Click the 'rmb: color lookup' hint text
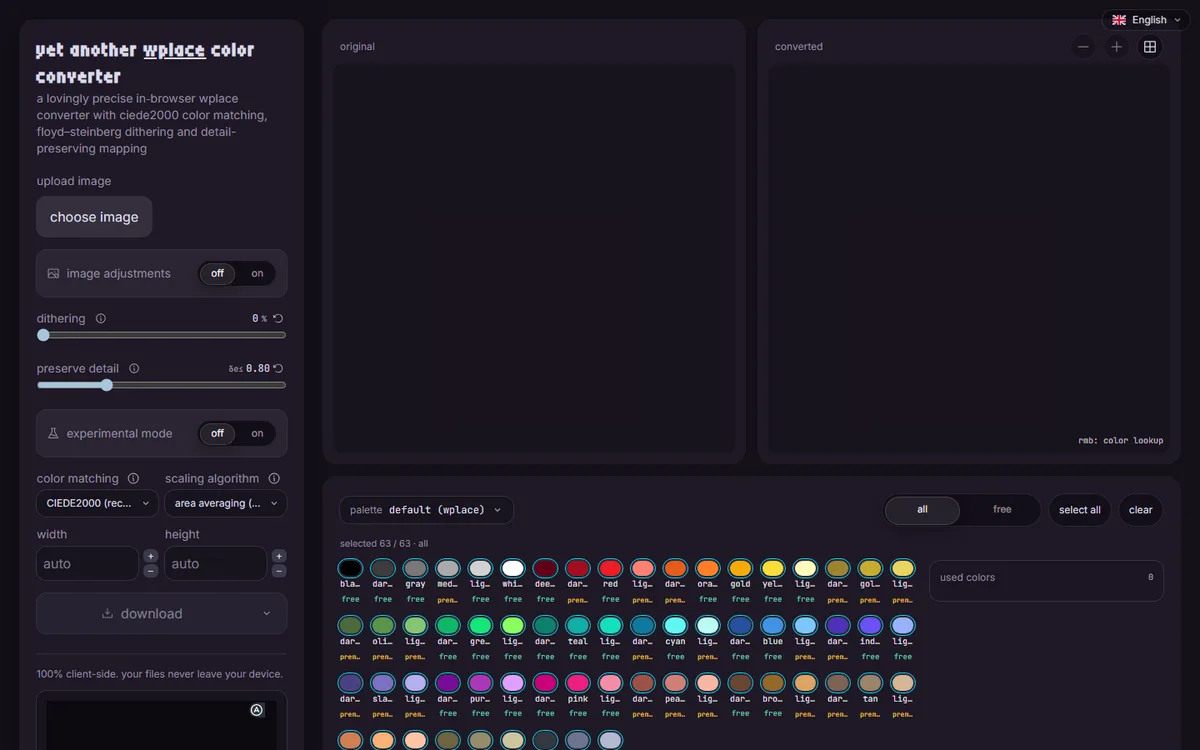Image resolution: width=1200 pixels, height=750 pixels. pos(1121,440)
